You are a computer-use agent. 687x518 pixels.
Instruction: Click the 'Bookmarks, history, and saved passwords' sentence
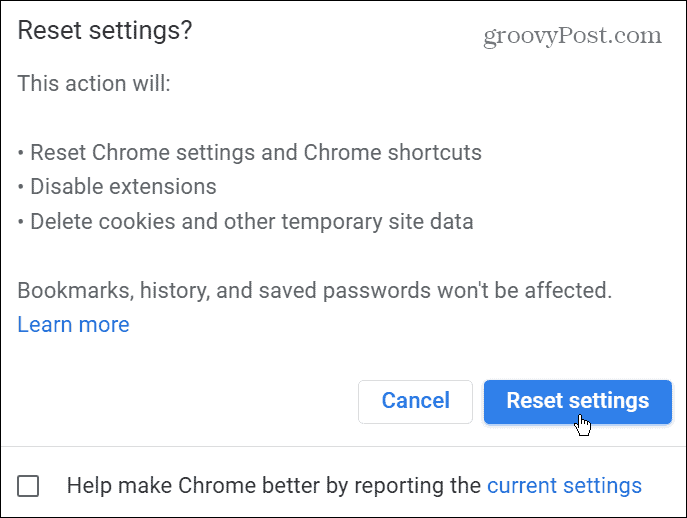pyautogui.click(x=315, y=291)
